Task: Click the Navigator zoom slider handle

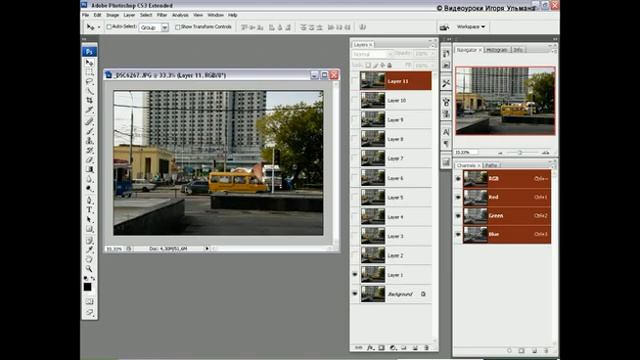Action: [520, 153]
